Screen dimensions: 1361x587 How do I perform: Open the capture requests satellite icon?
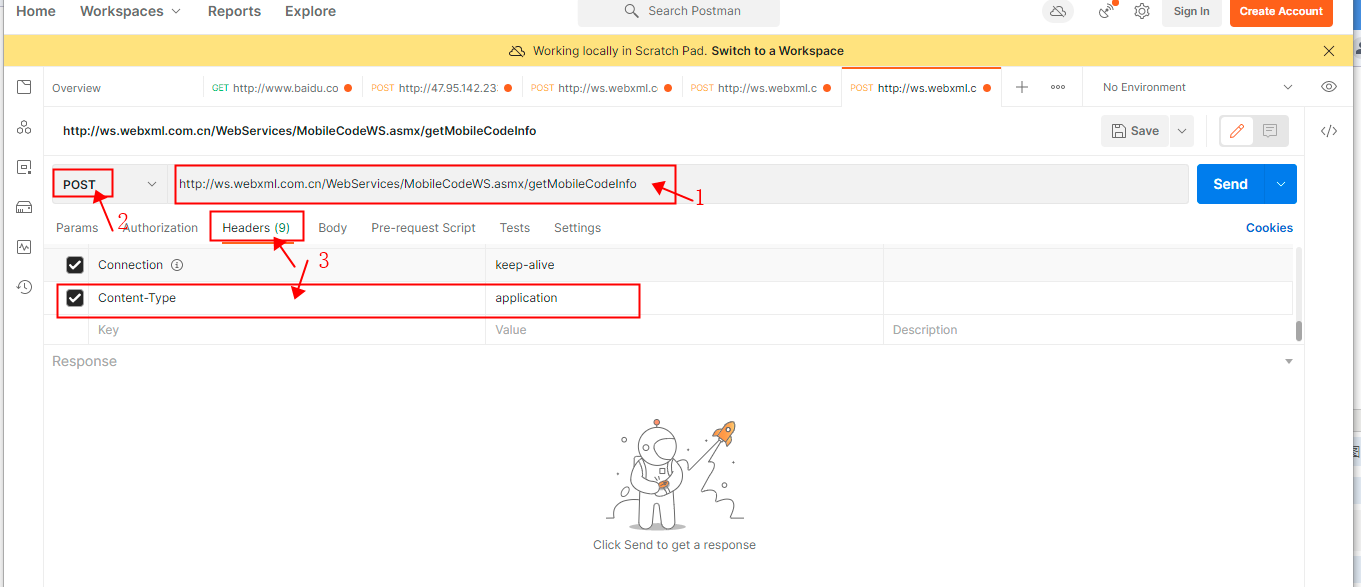[1106, 11]
